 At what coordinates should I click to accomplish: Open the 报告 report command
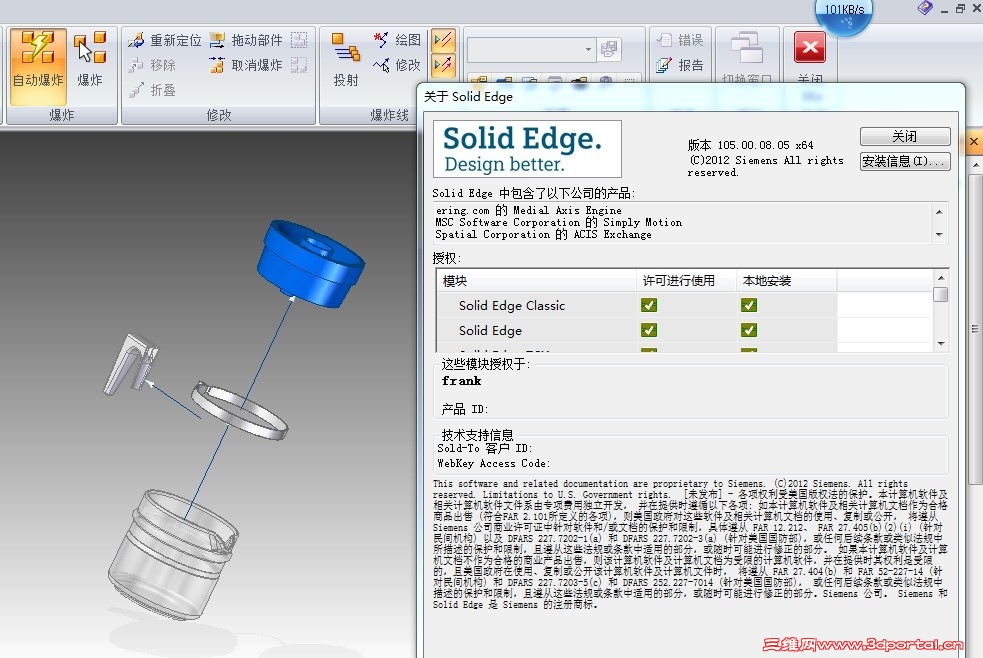point(680,65)
